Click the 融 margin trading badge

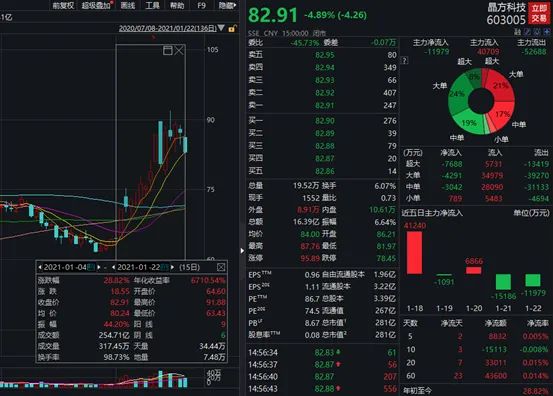coord(517,32)
